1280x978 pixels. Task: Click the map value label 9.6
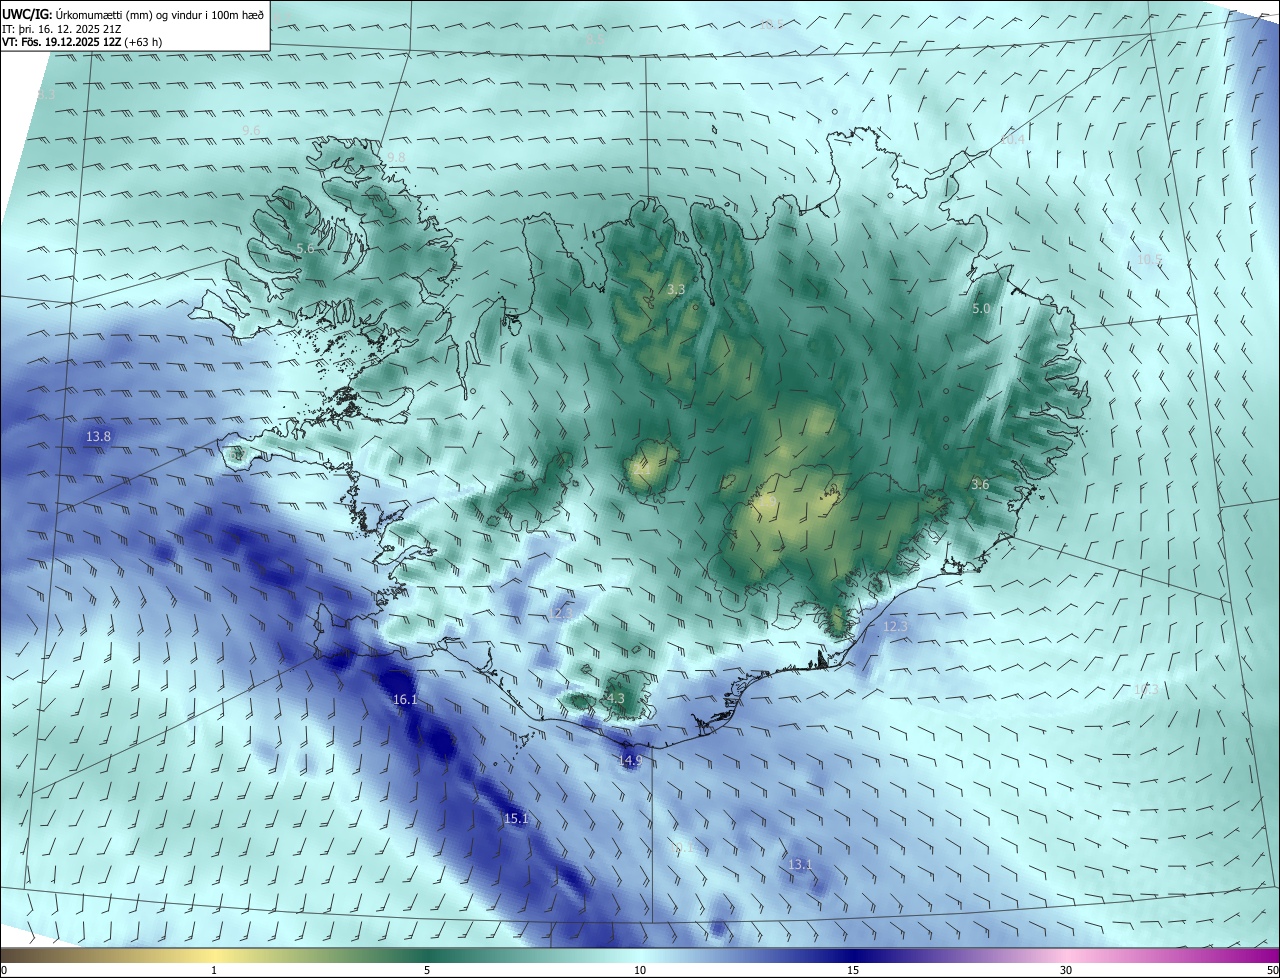251,132
